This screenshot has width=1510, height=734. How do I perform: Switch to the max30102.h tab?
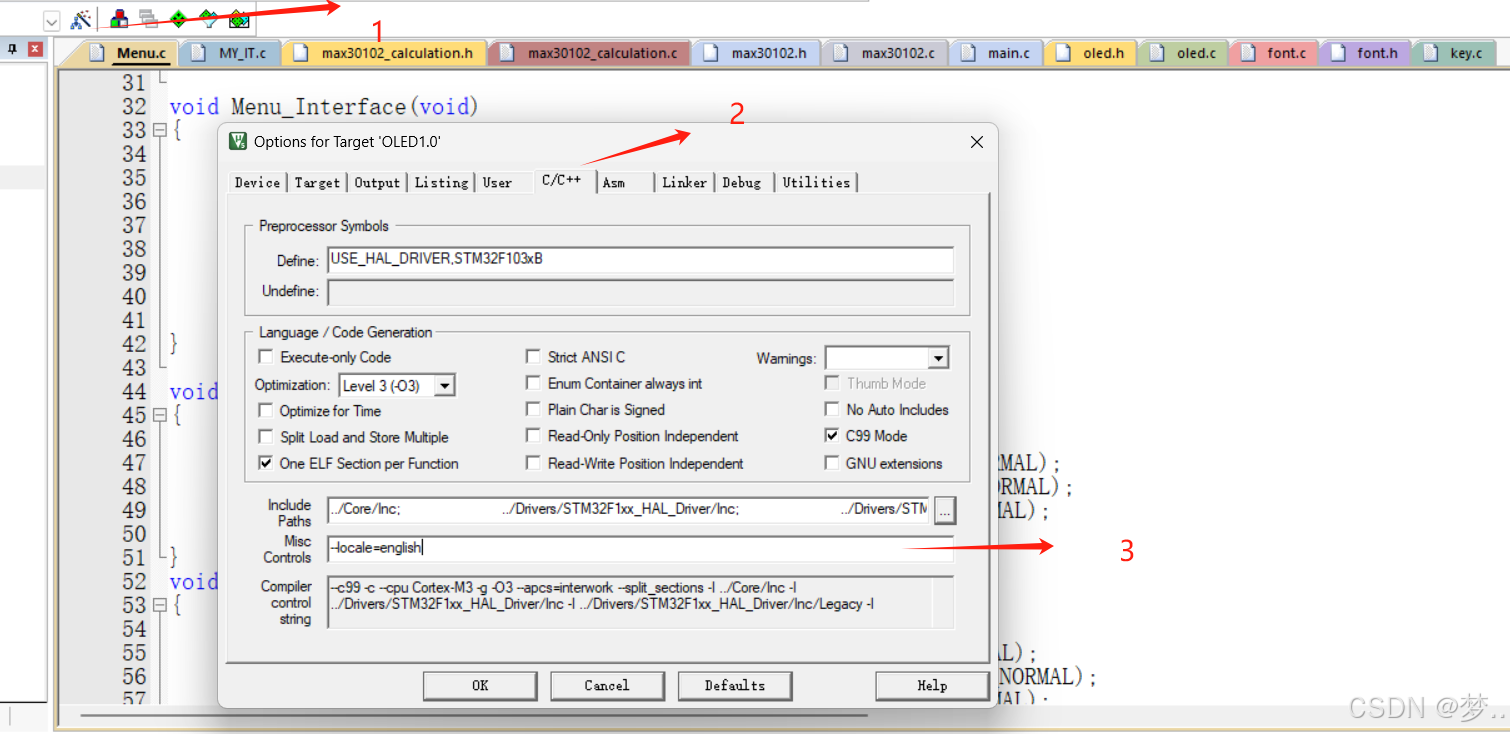click(757, 53)
